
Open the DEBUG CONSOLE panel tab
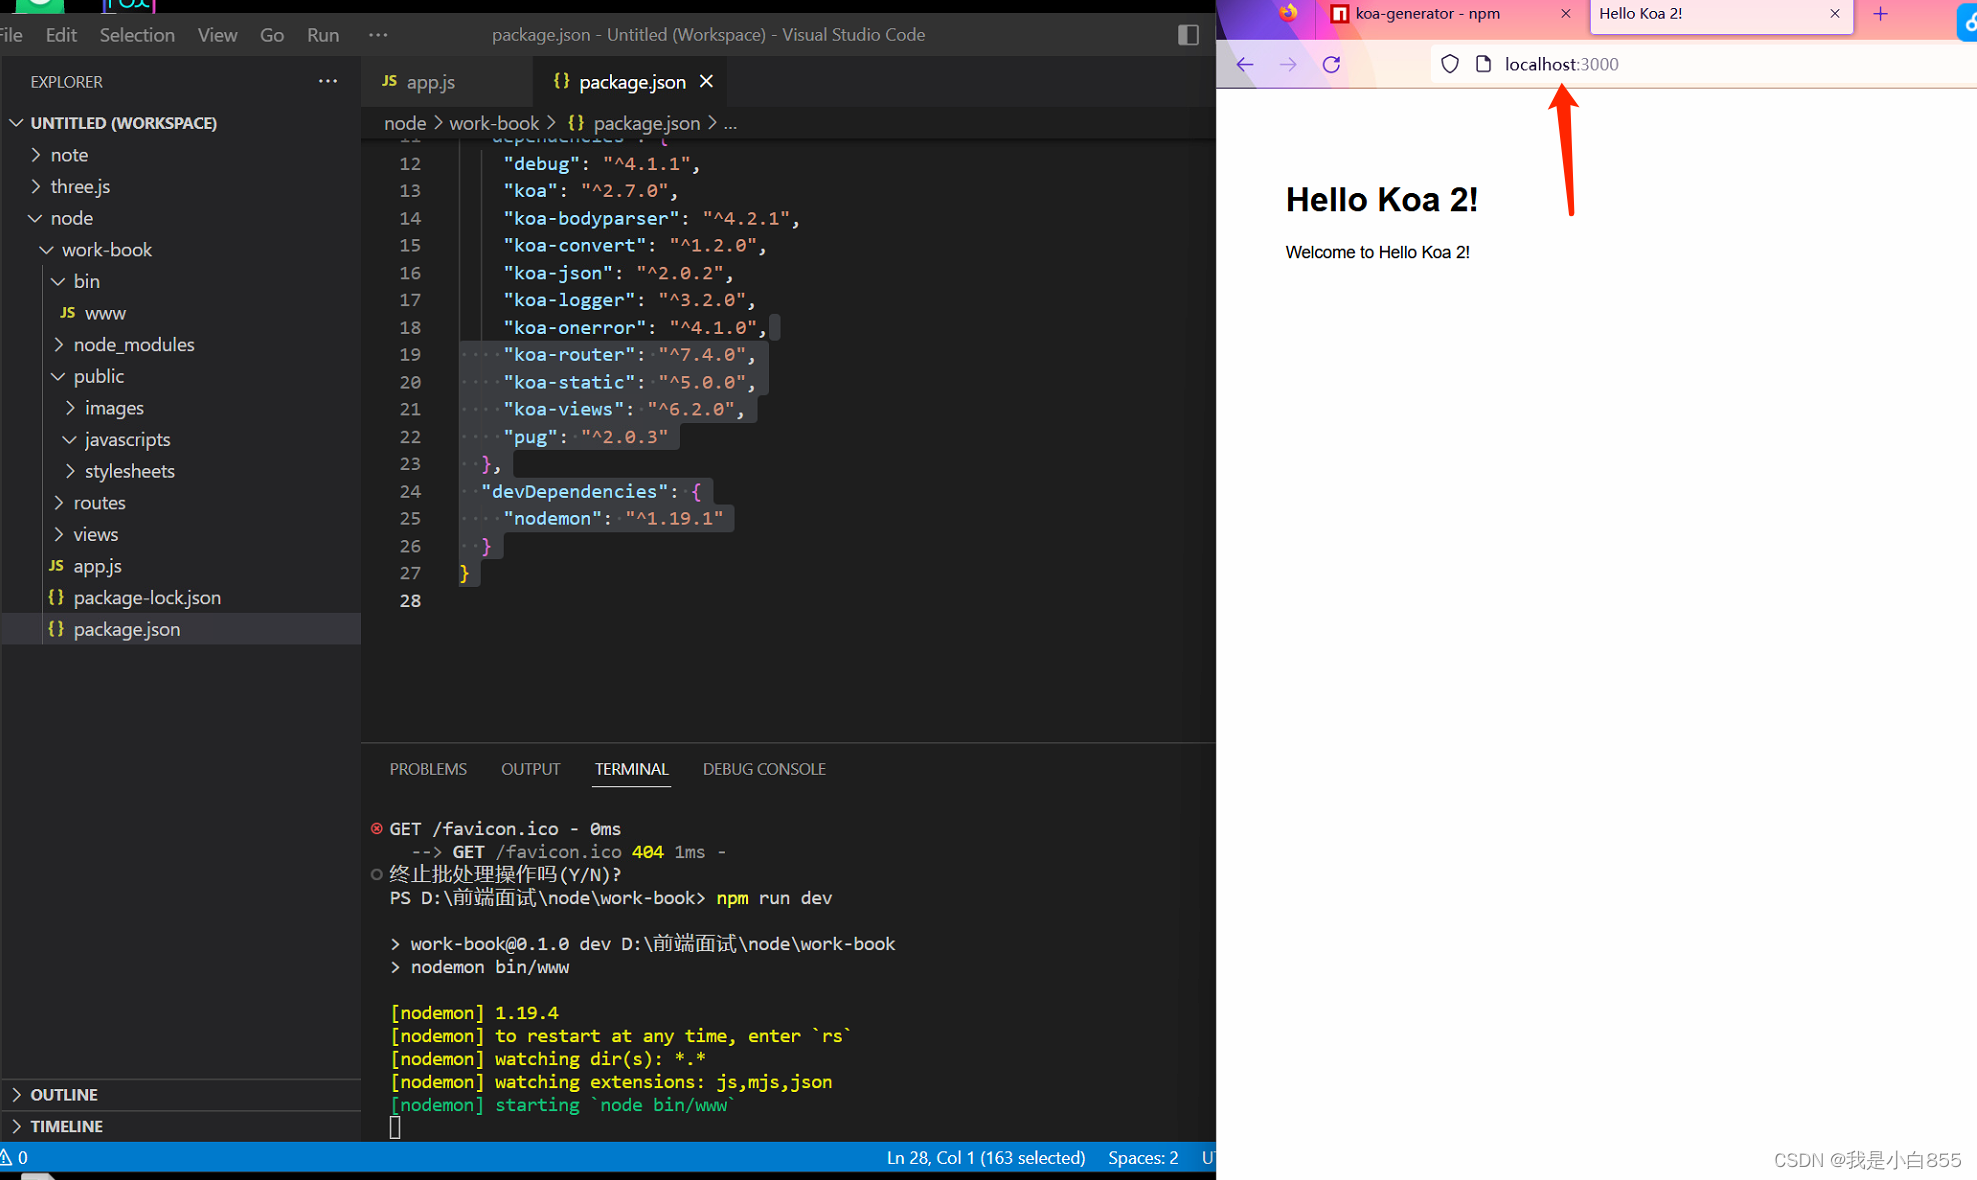tap(763, 769)
